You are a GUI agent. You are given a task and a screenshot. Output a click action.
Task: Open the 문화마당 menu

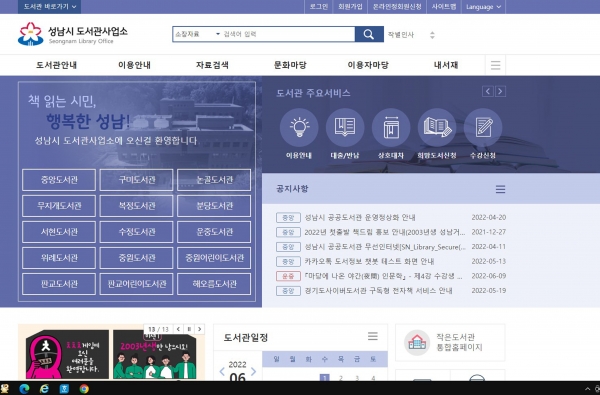tap(290, 65)
